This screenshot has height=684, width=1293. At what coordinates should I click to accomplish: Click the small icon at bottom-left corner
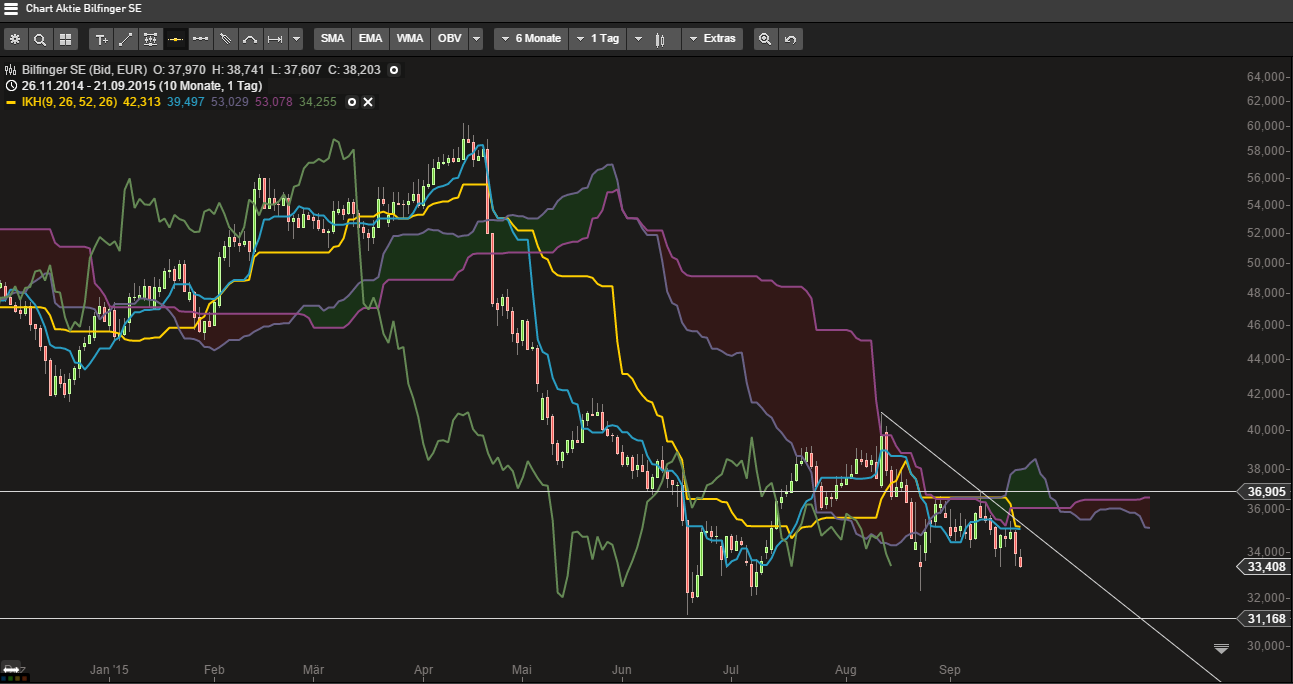point(12,668)
